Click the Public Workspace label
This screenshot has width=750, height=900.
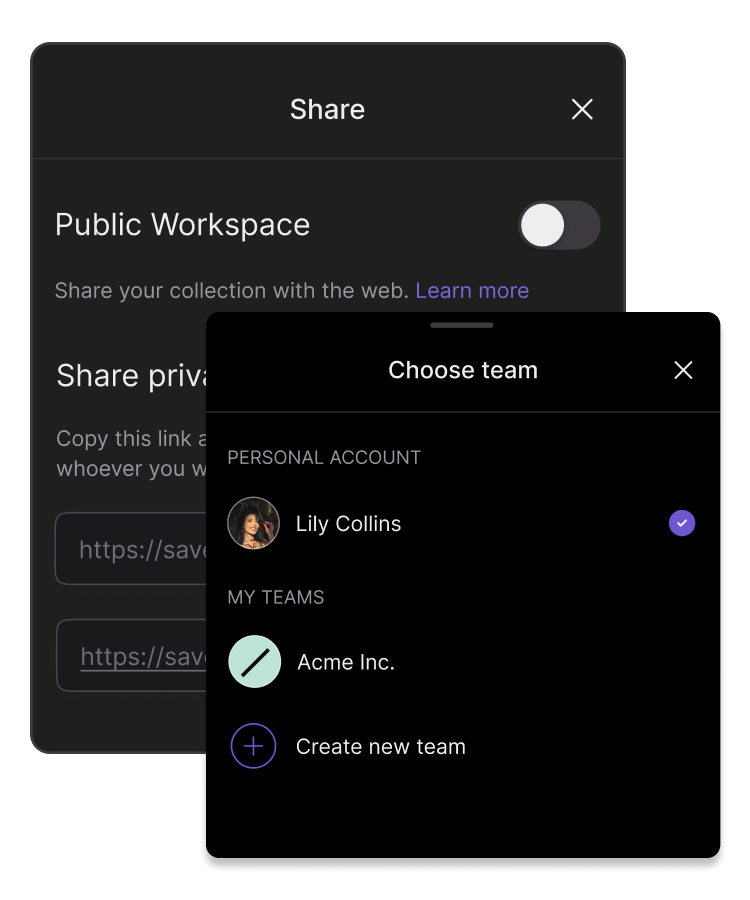click(182, 225)
